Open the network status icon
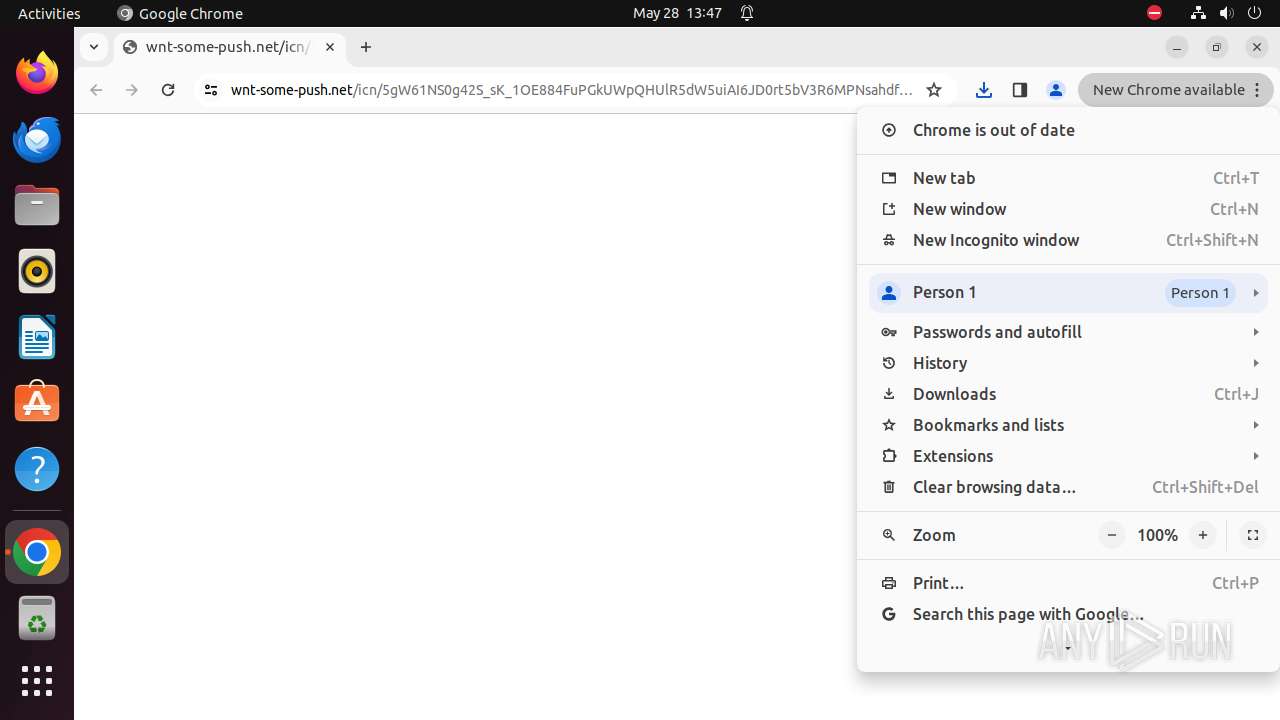Screen dimensions: 1280x720 (1198, 13)
